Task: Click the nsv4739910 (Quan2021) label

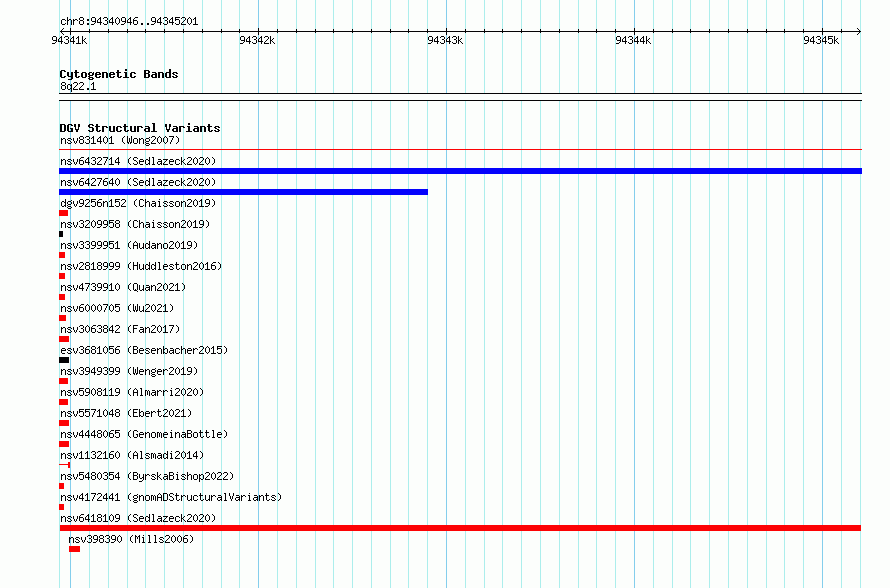Action: [x=123, y=287]
